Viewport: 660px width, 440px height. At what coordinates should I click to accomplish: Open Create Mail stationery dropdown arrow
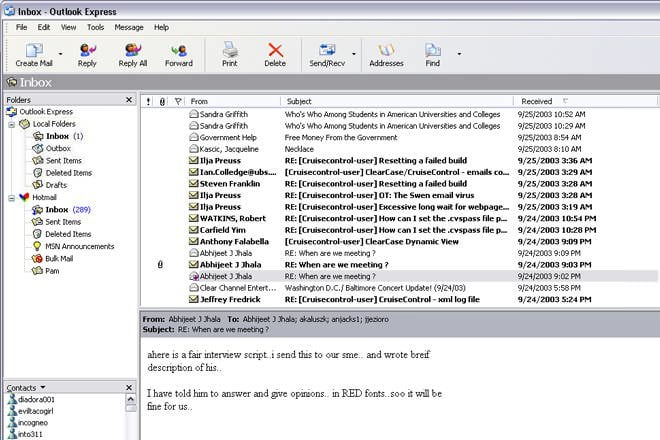pyautogui.click(x=61, y=54)
